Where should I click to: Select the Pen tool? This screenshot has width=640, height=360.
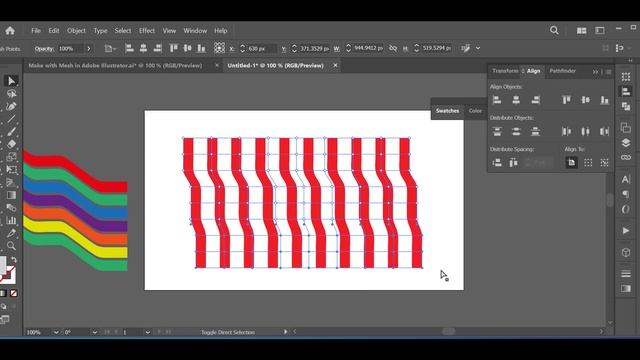tap(11, 107)
